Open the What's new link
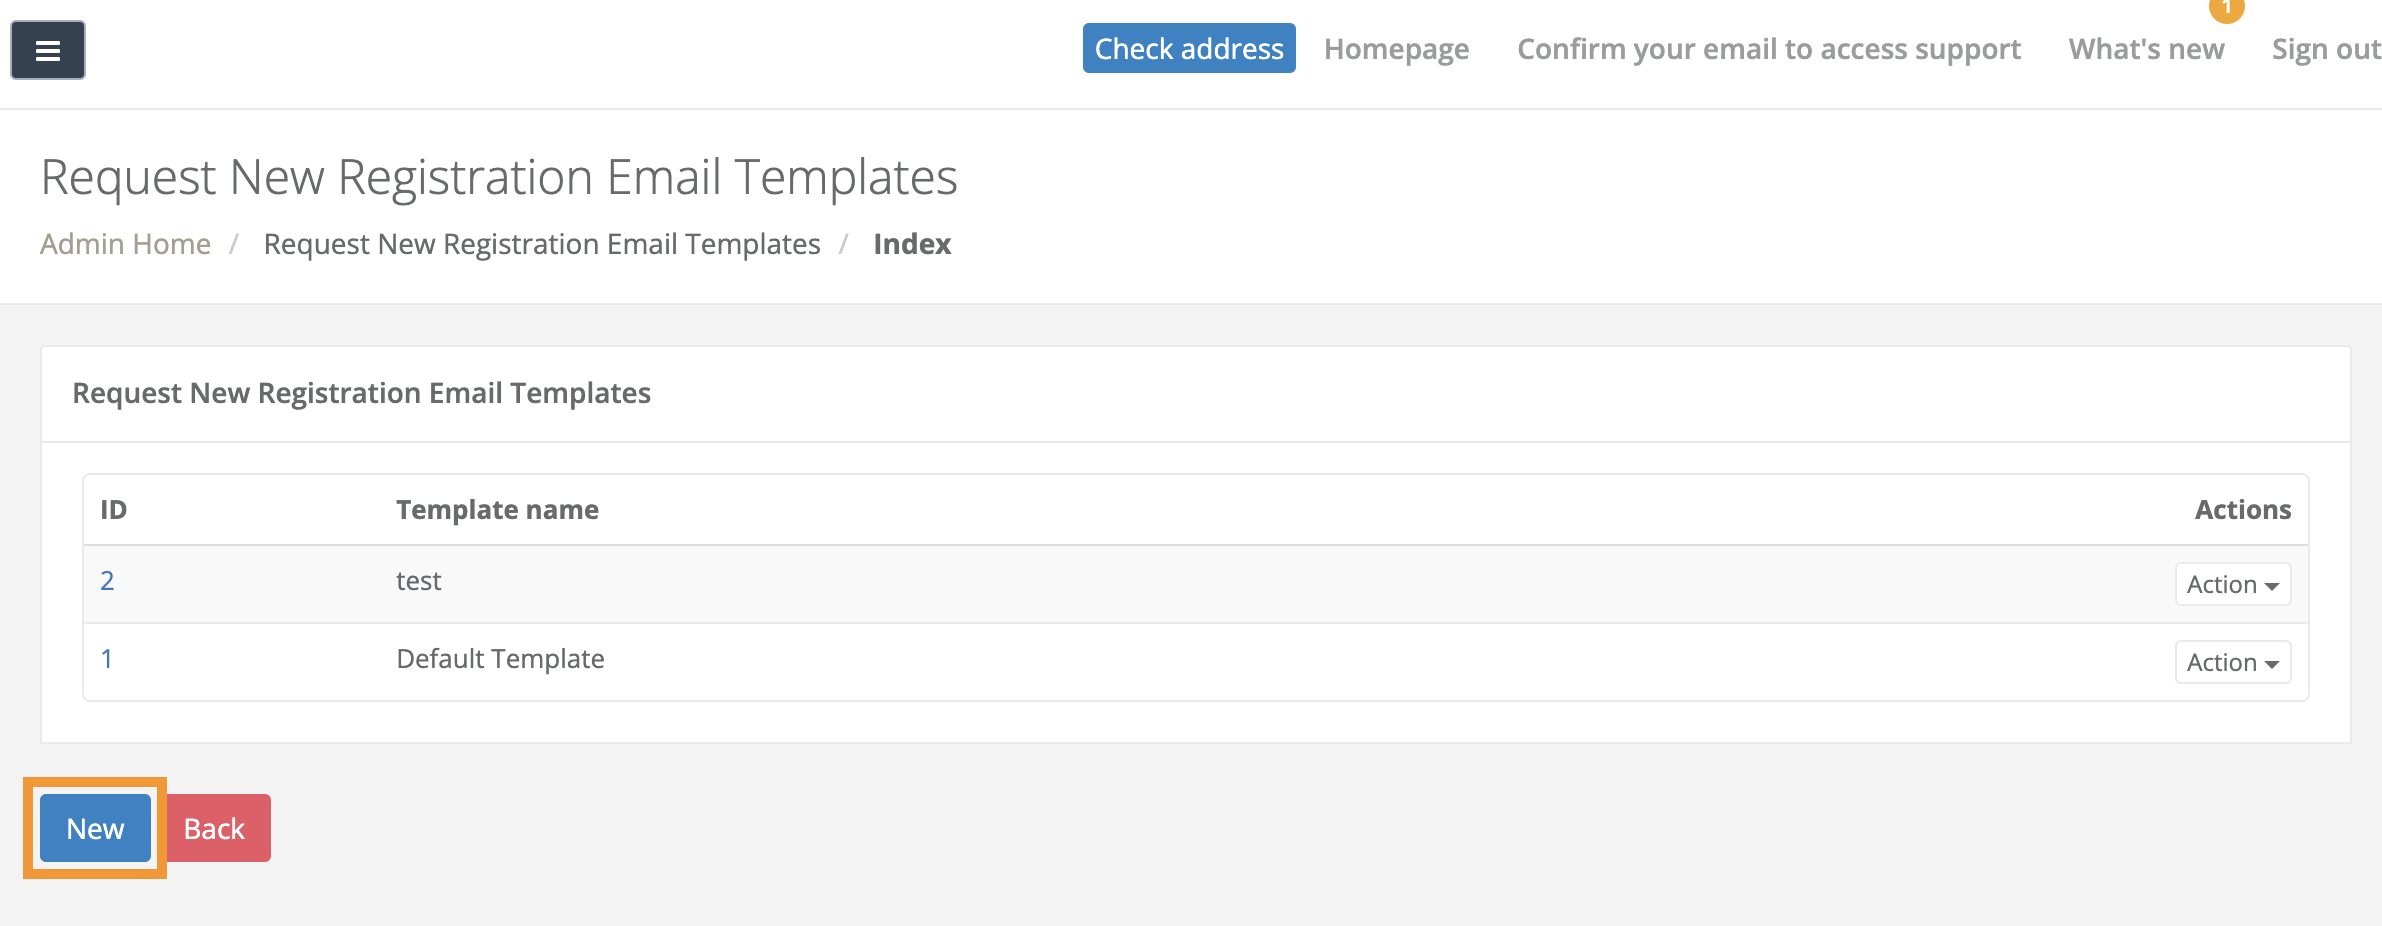Image resolution: width=2382 pixels, height=926 pixels. pyautogui.click(x=2146, y=49)
